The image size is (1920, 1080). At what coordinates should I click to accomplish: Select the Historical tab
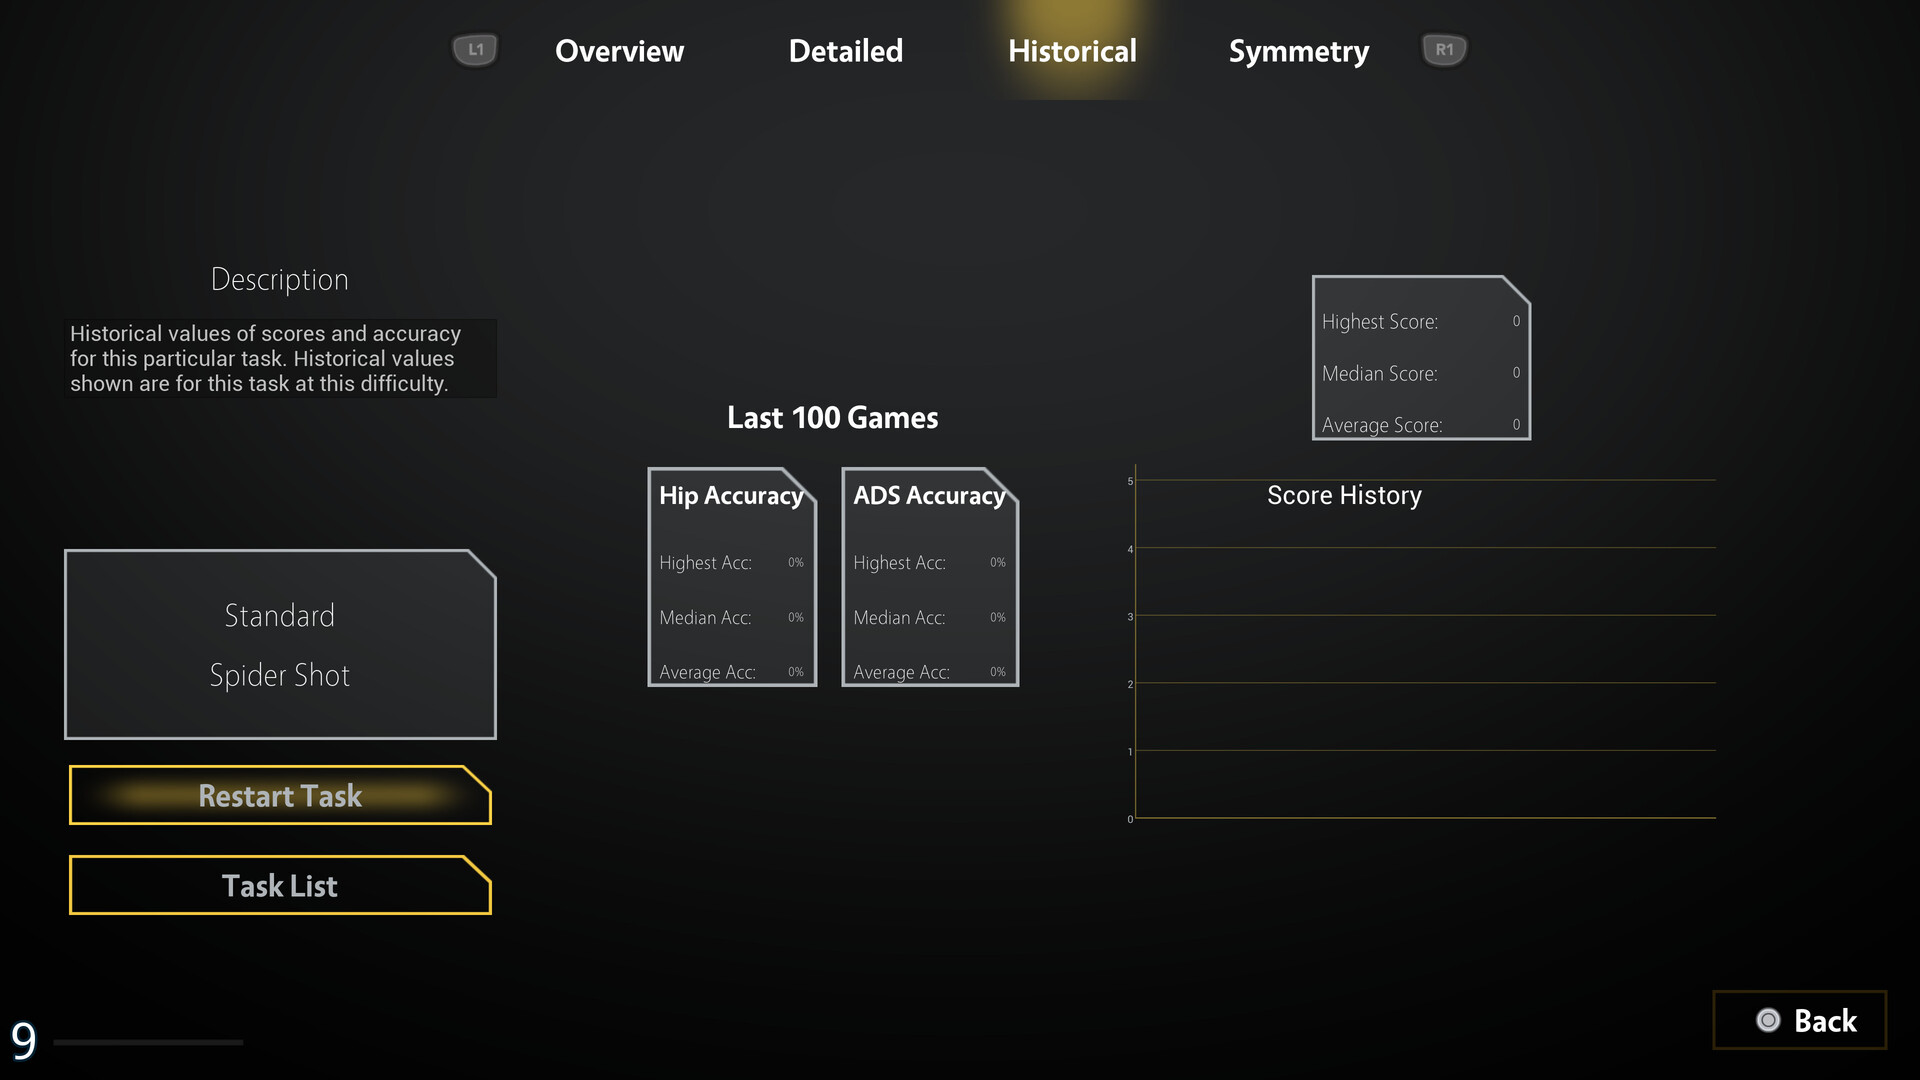(x=1072, y=51)
